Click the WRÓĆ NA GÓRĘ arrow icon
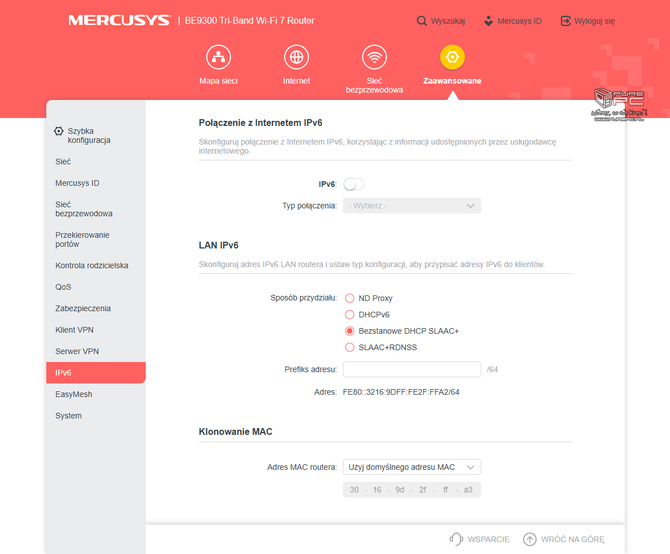This screenshot has width=670, height=554. (x=529, y=539)
